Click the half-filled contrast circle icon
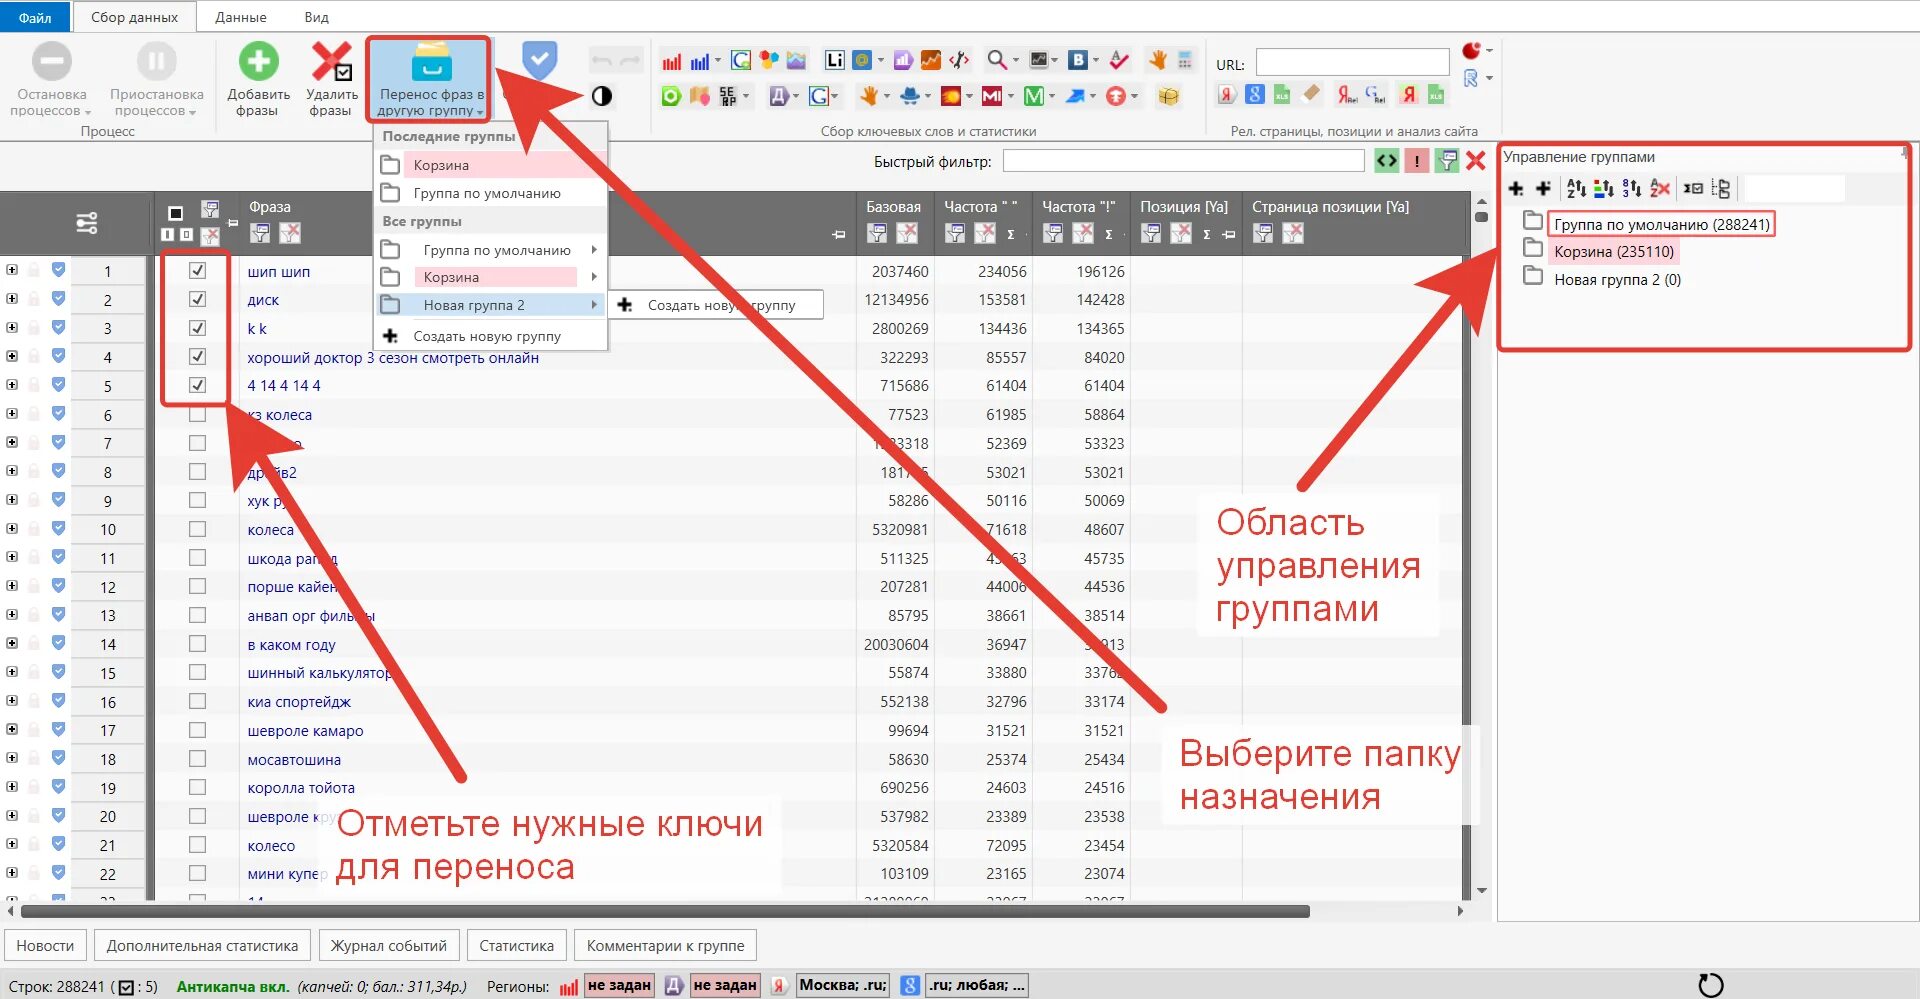The height and width of the screenshot is (999, 1920). coord(601,96)
